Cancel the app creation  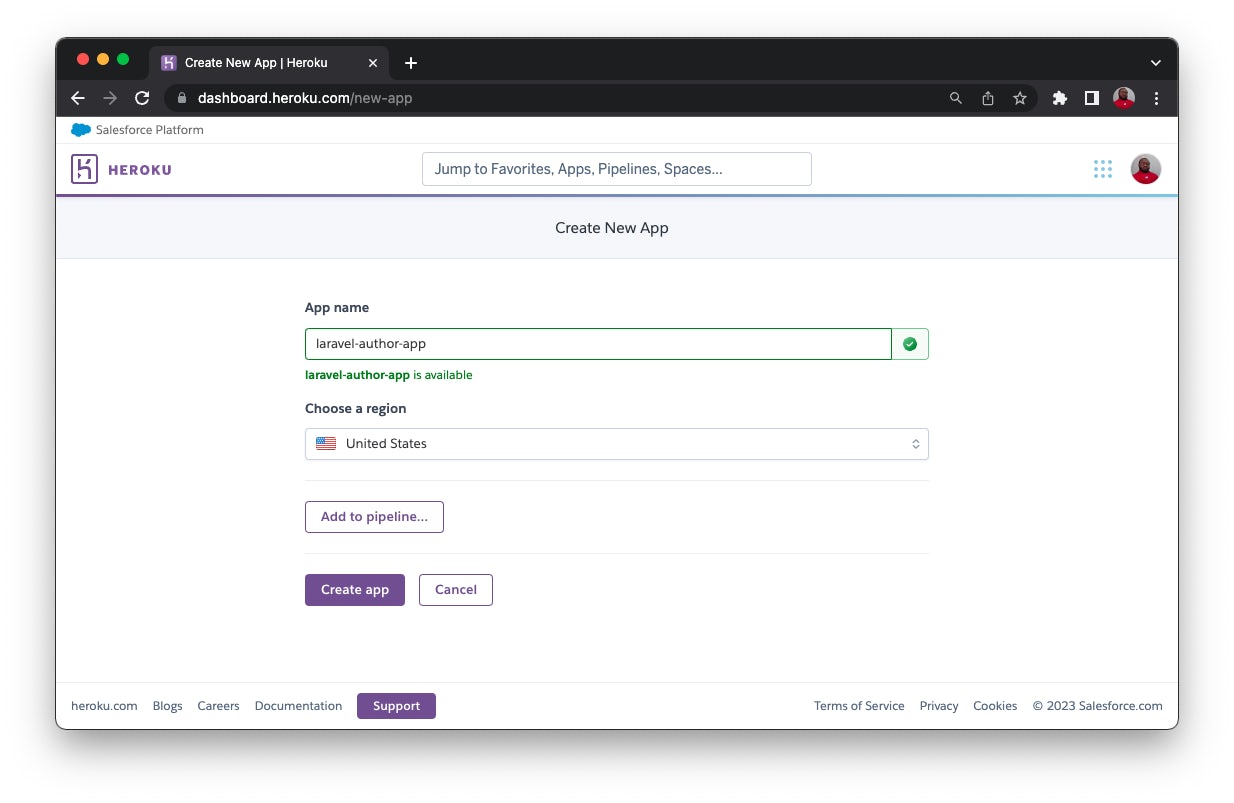coord(455,590)
